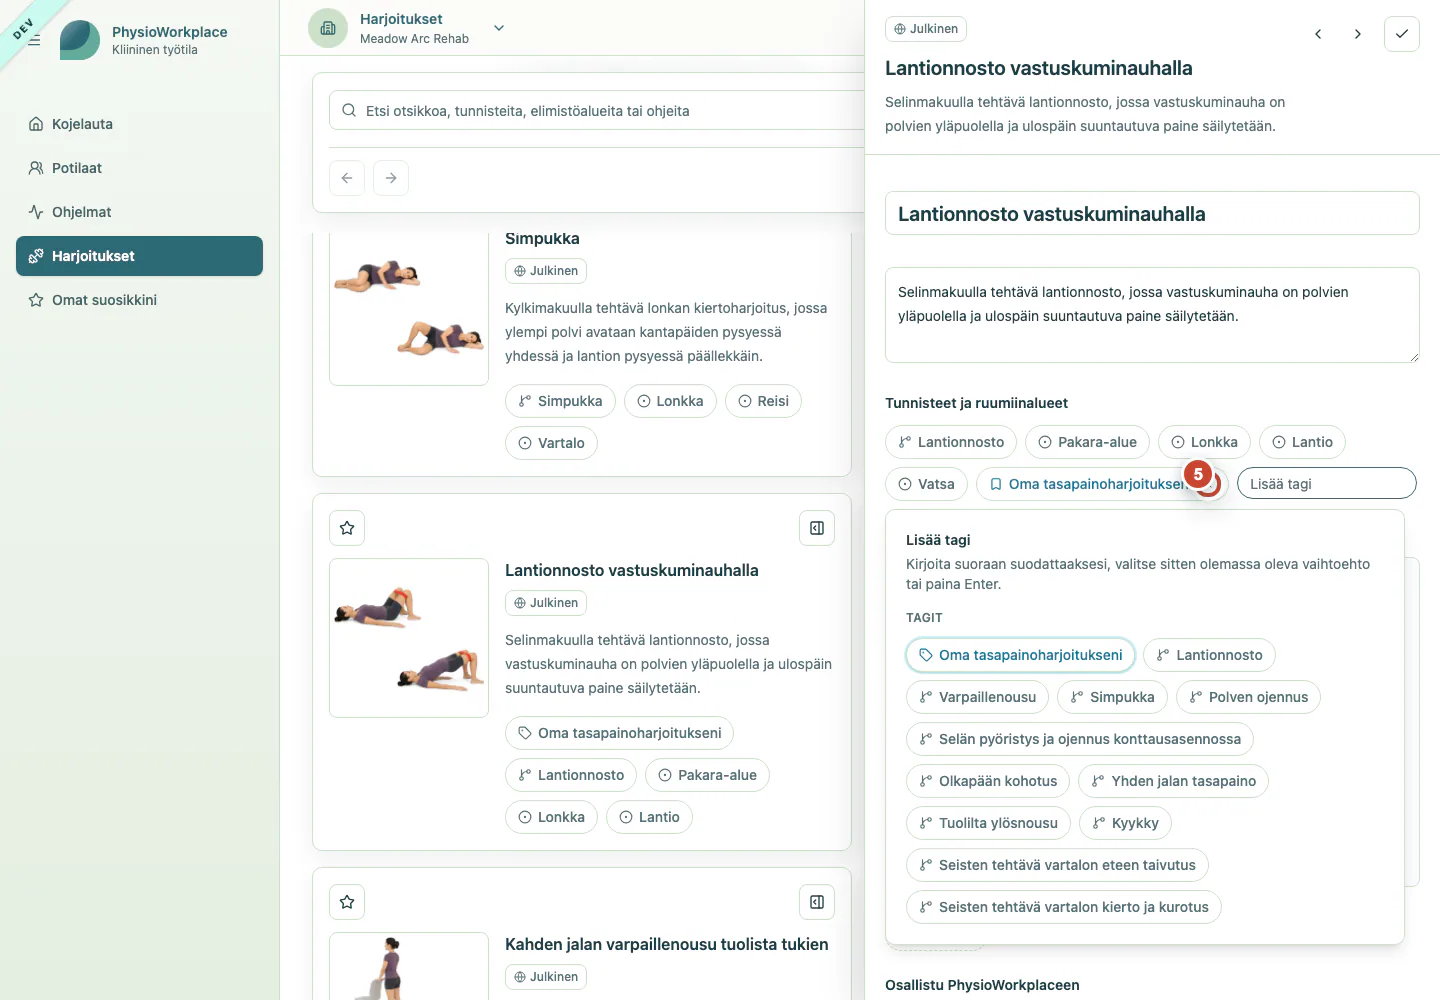Choose Varpaillenousu from tag suggestions
The height and width of the screenshot is (1000, 1440).
(977, 697)
